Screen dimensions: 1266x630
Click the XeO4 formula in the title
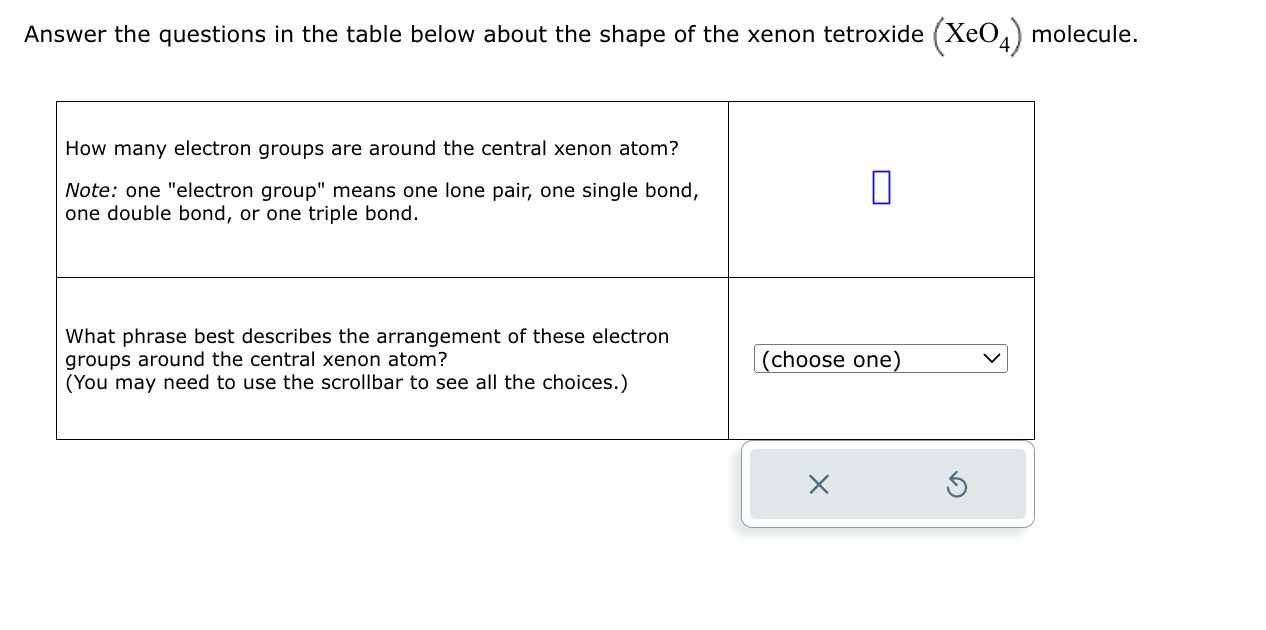coord(977,33)
